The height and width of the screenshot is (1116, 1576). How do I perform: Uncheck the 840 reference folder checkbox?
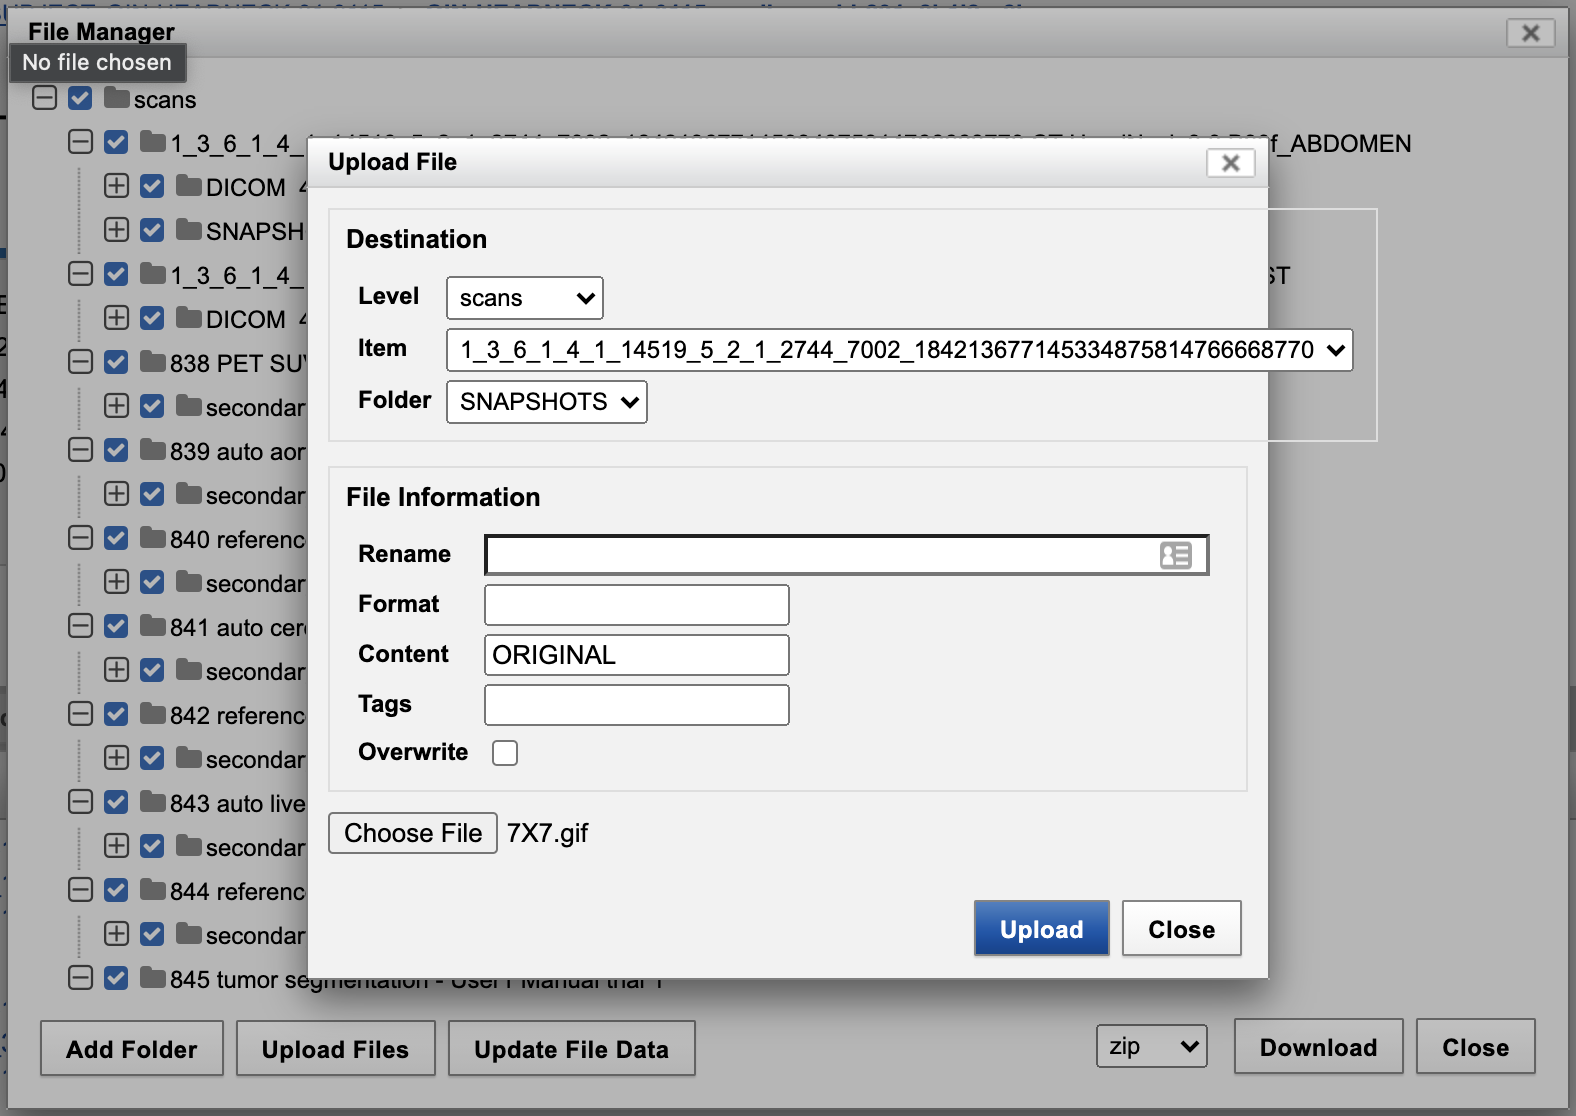point(116,538)
